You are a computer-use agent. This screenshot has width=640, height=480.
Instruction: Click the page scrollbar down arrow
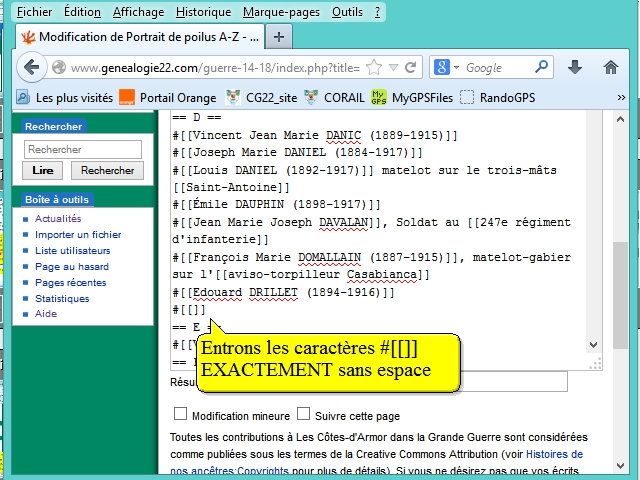[x=620, y=466]
